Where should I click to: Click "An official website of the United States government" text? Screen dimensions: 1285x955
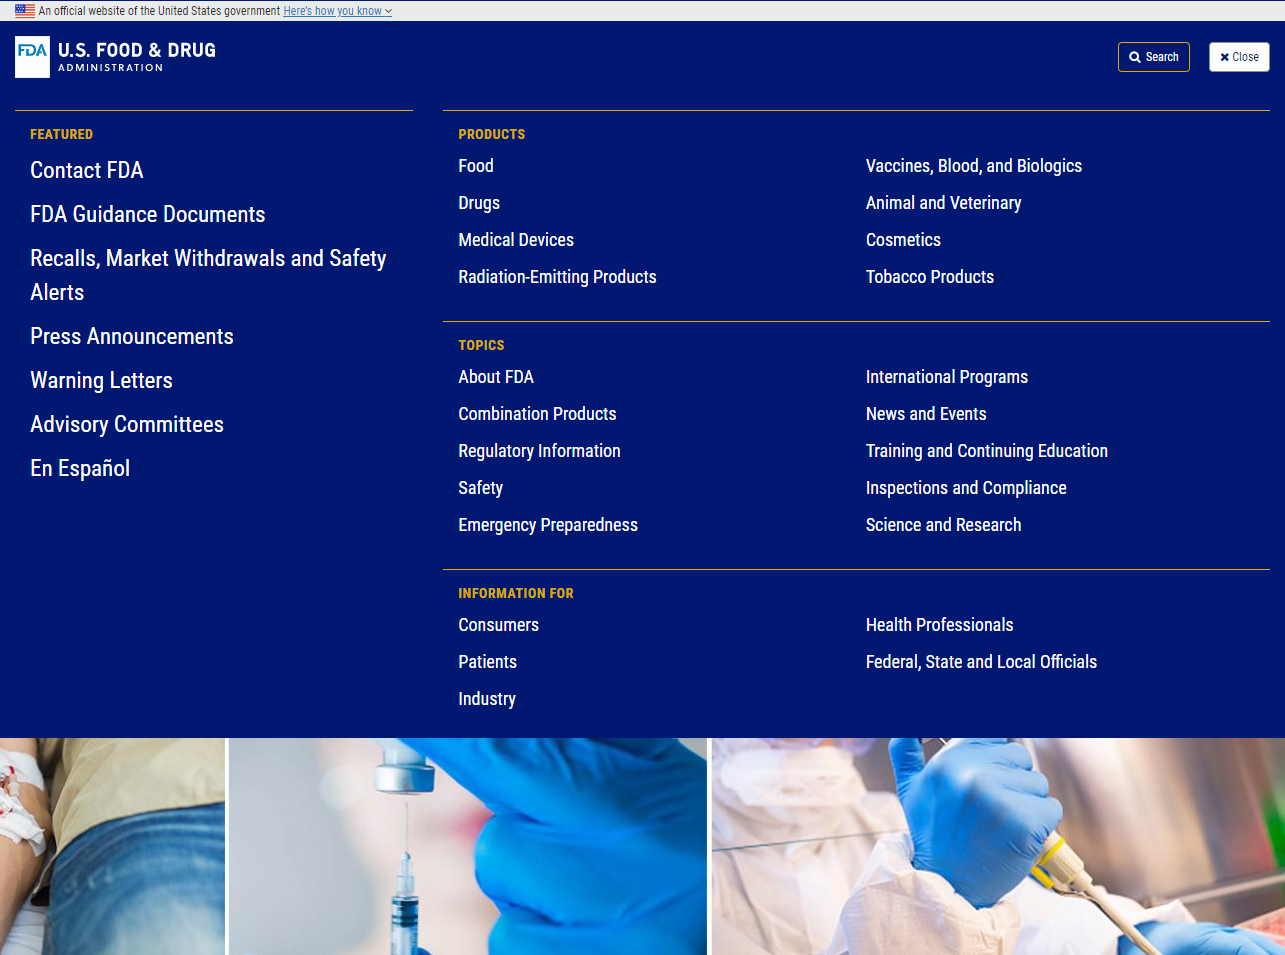click(x=159, y=11)
